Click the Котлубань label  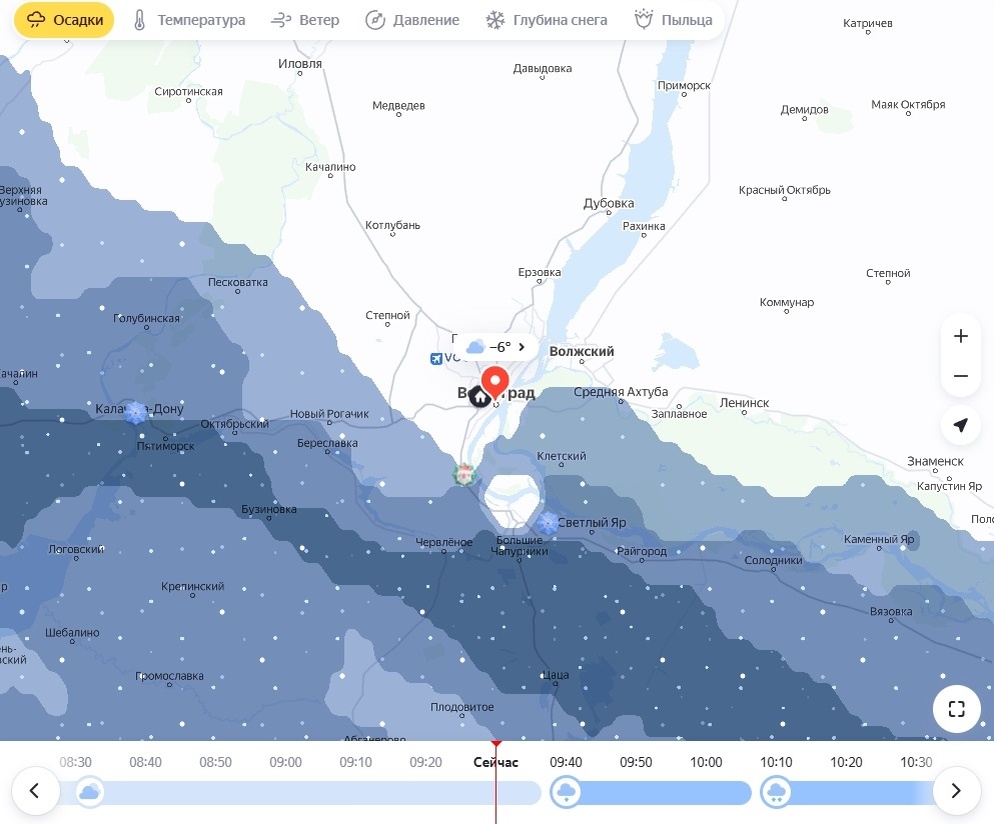click(392, 225)
